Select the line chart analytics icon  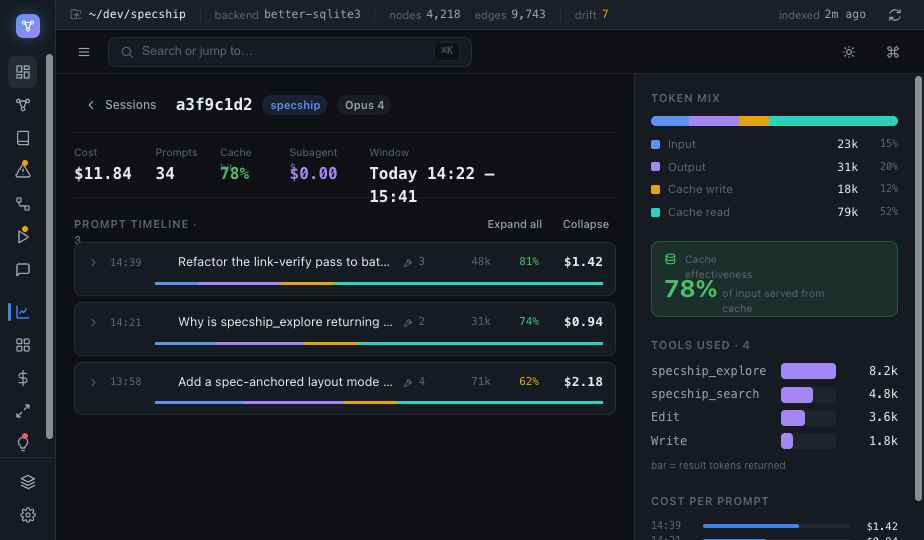[x=23, y=312]
